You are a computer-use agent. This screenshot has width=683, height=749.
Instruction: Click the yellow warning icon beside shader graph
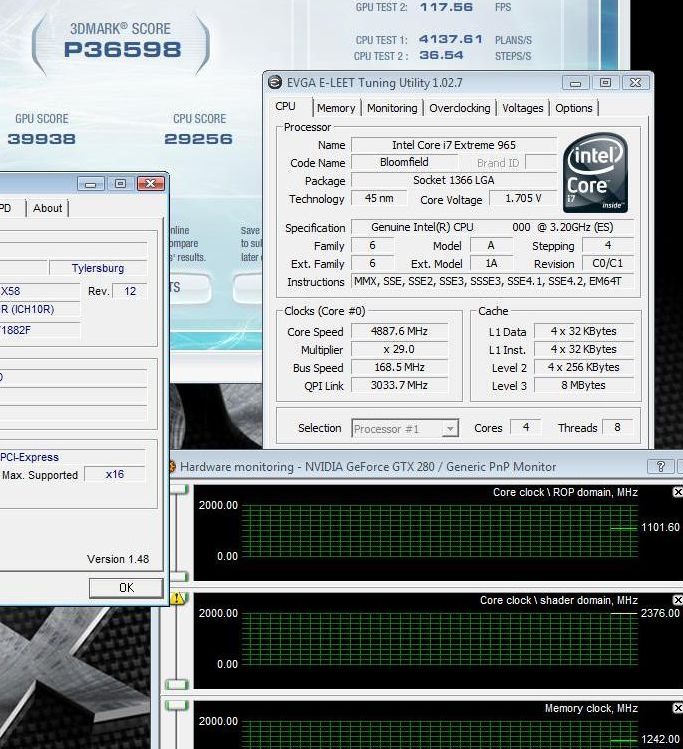click(x=177, y=598)
